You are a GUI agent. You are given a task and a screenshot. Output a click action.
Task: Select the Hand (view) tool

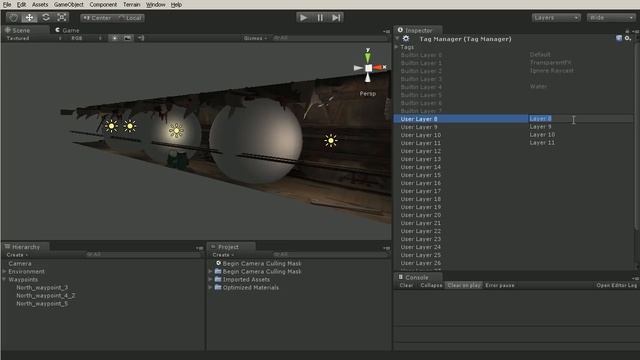click(13, 18)
